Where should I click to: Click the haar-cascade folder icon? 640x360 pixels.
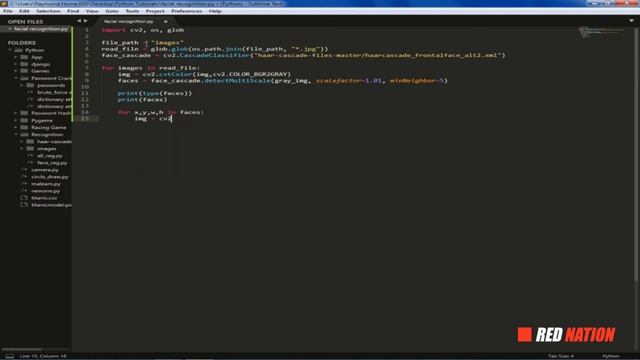coord(30,142)
